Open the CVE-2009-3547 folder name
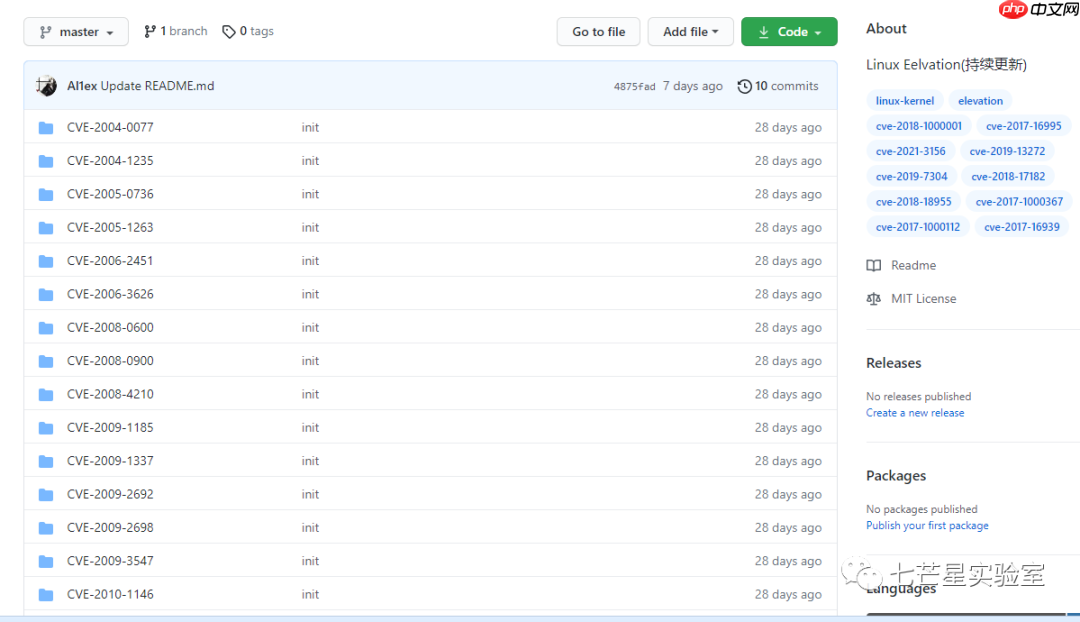 pos(110,561)
